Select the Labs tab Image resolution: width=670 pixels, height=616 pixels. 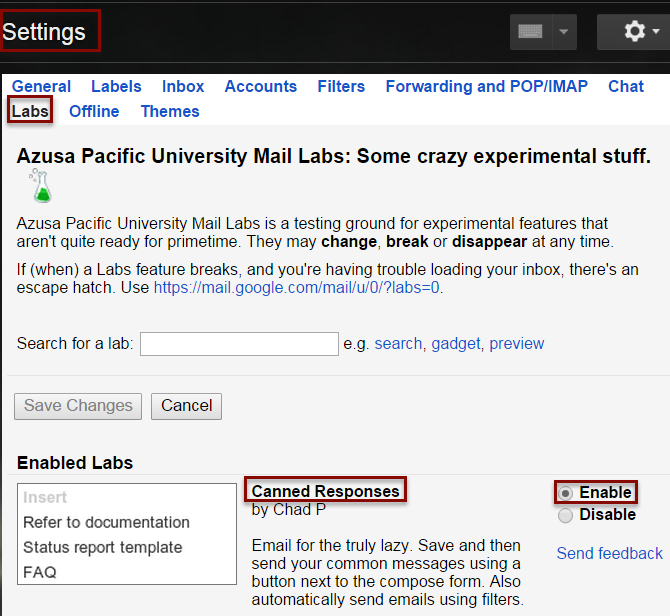[x=30, y=111]
